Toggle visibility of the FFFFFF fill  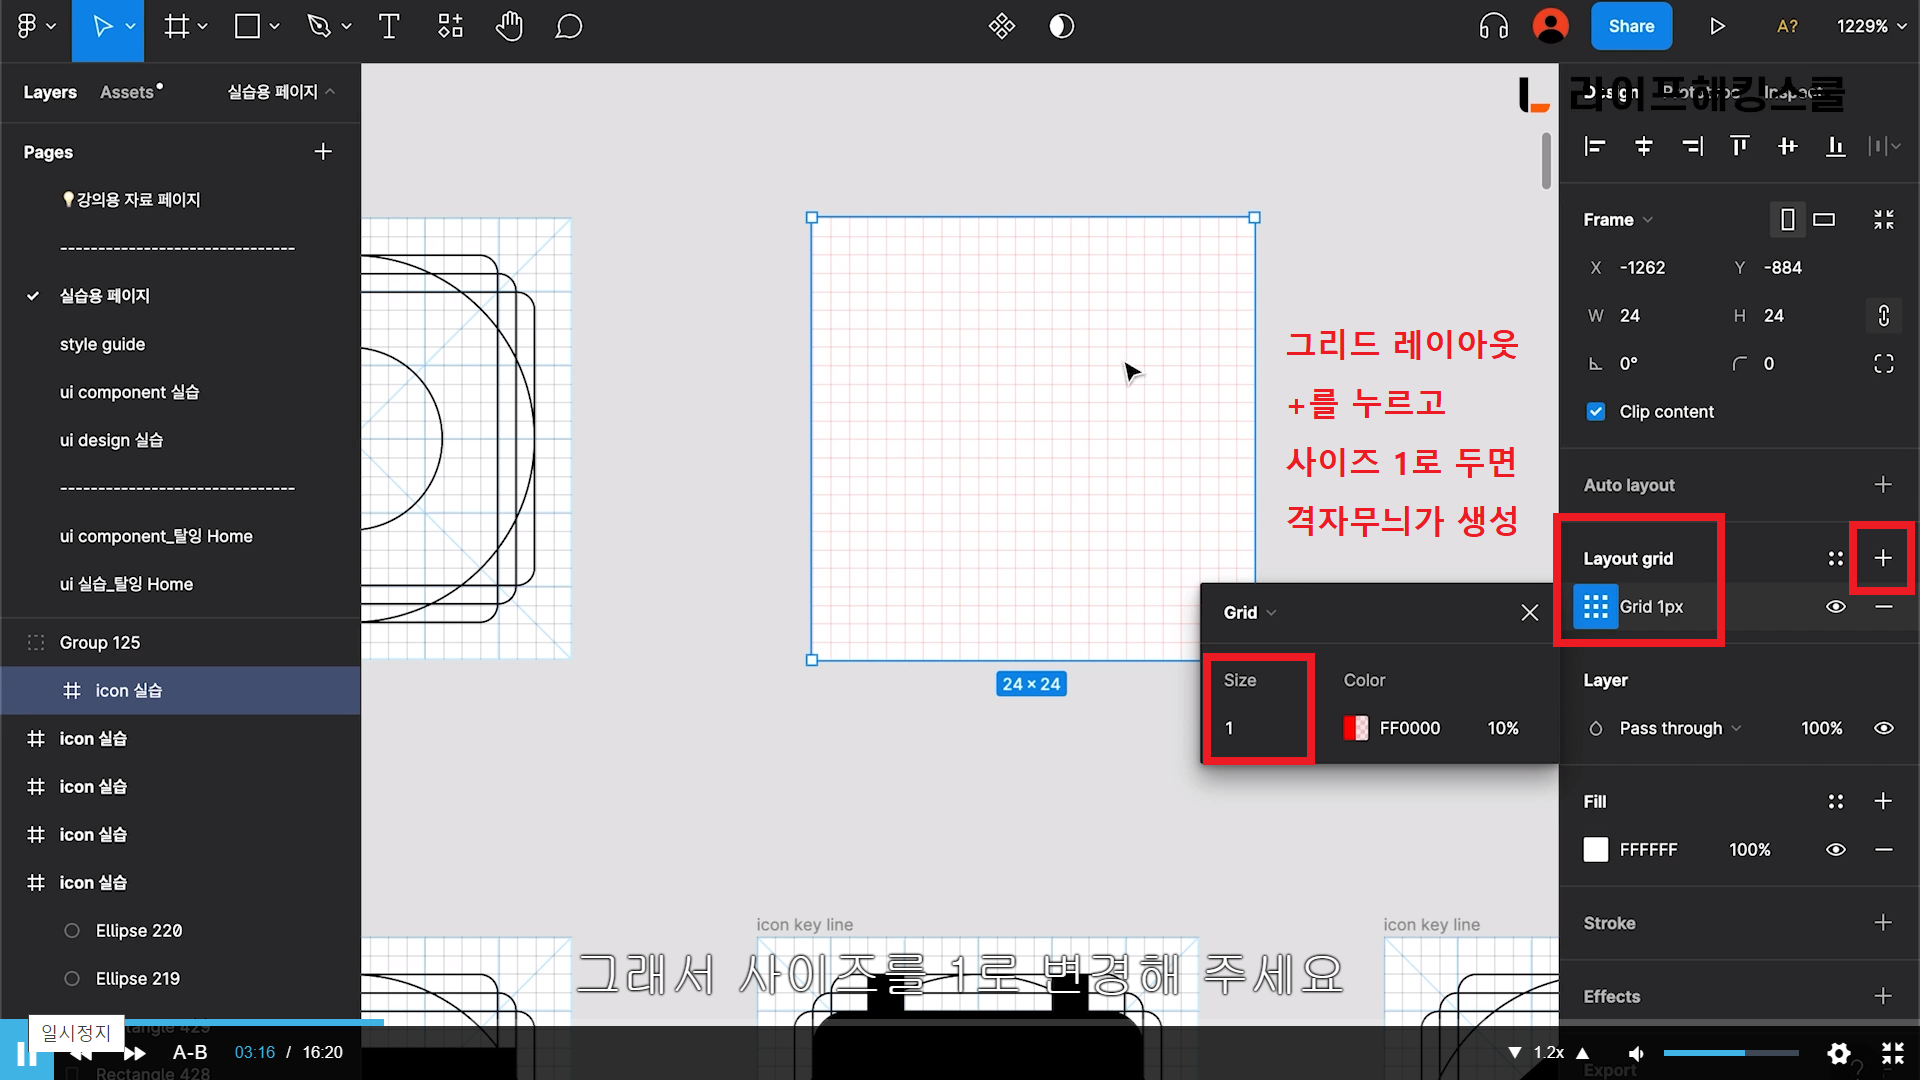(x=1836, y=850)
